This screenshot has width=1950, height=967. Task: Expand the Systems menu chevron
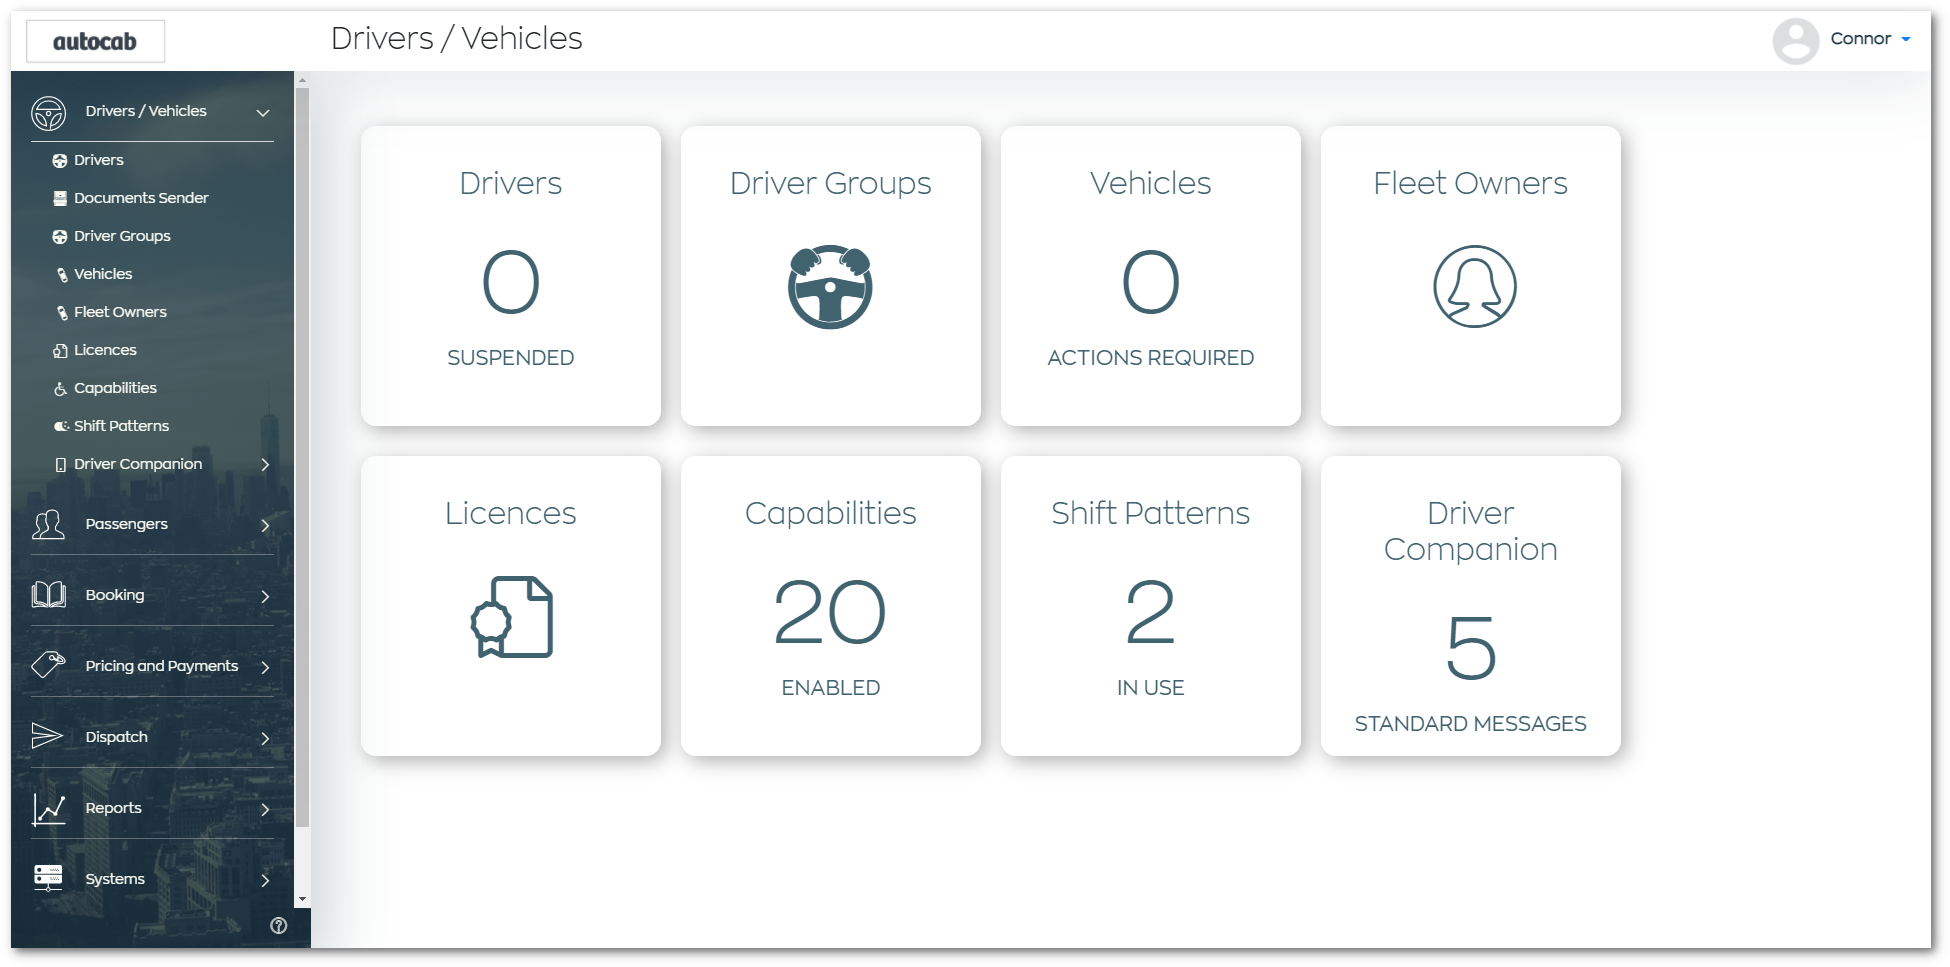(x=265, y=880)
